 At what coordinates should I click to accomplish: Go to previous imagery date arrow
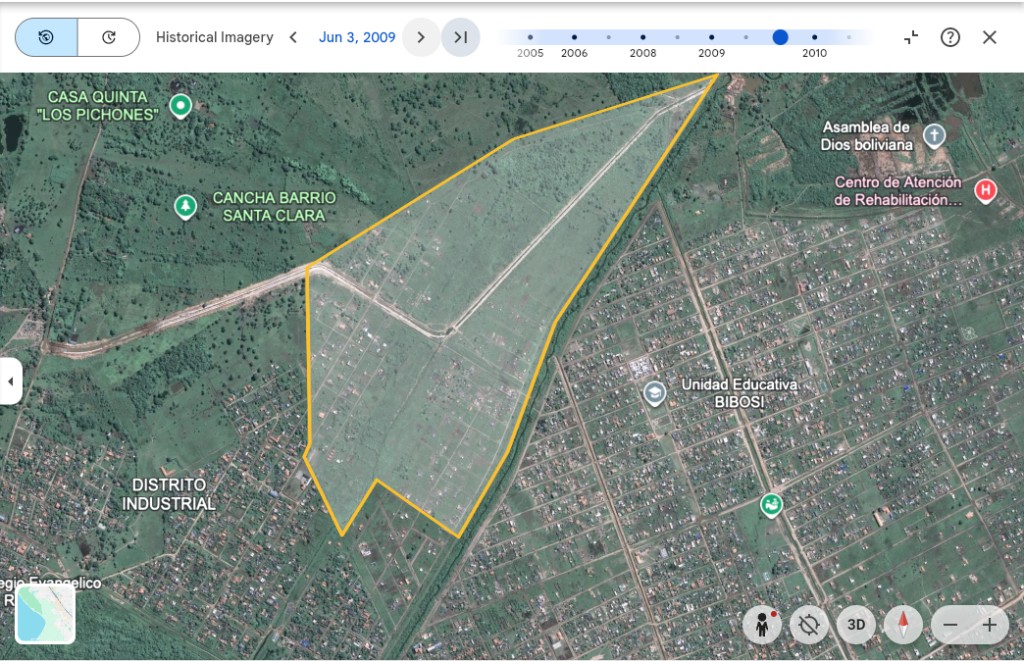pos(293,37)
